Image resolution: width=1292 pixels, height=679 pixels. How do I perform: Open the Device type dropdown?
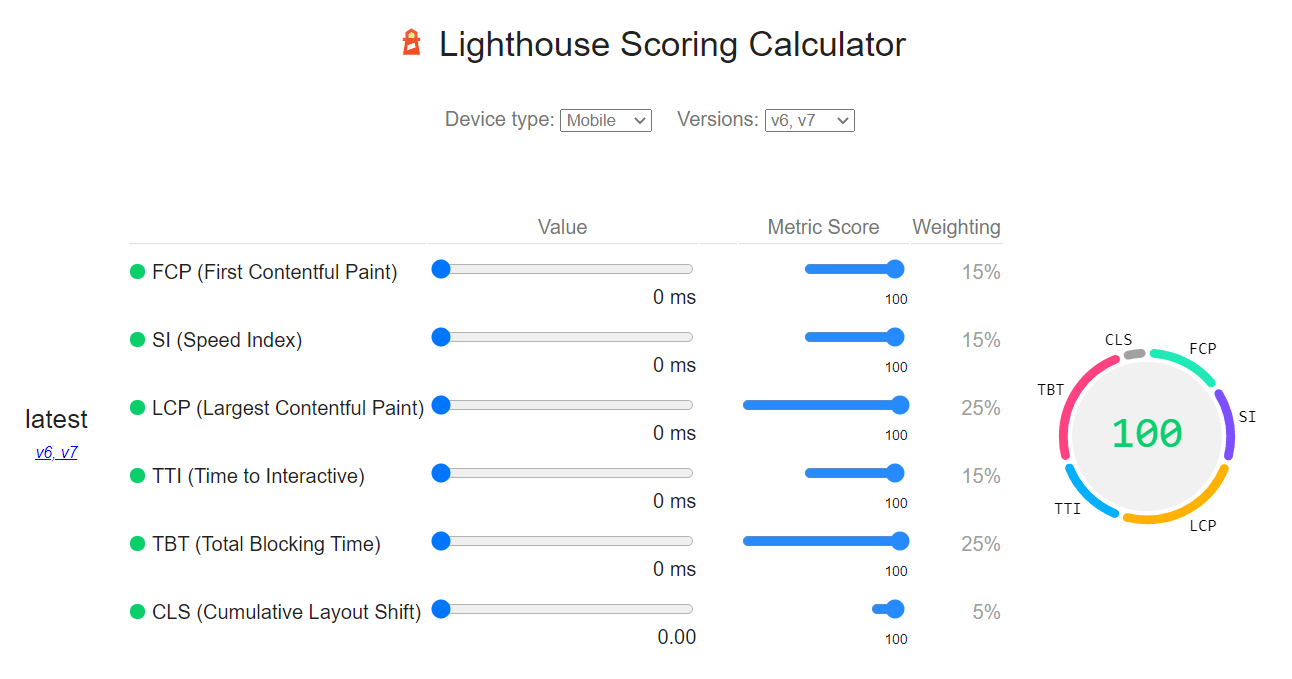605,120
